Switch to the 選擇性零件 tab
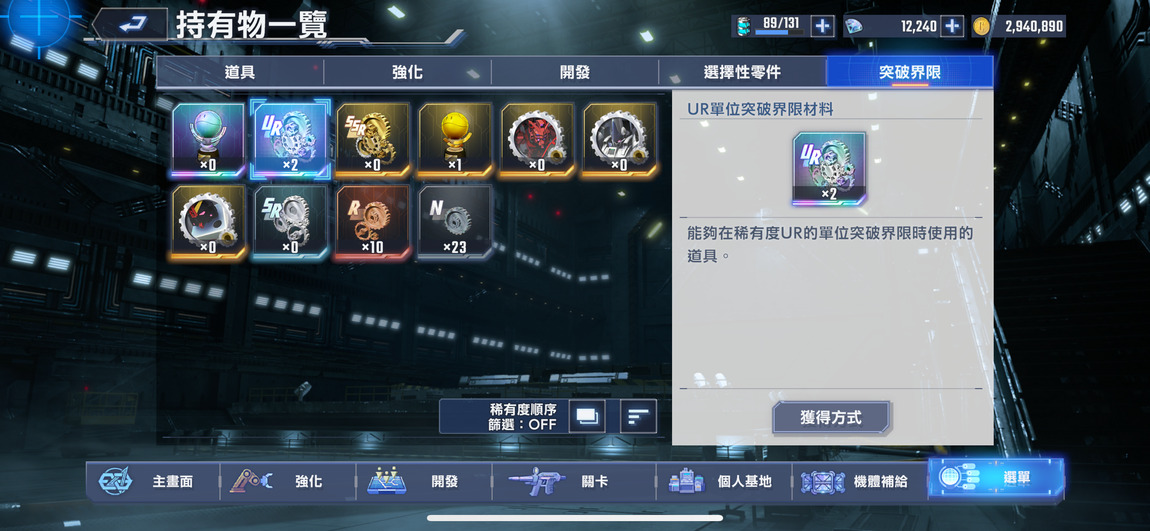Viewport: 1150px width, 531px height. (x=742, y=73)
